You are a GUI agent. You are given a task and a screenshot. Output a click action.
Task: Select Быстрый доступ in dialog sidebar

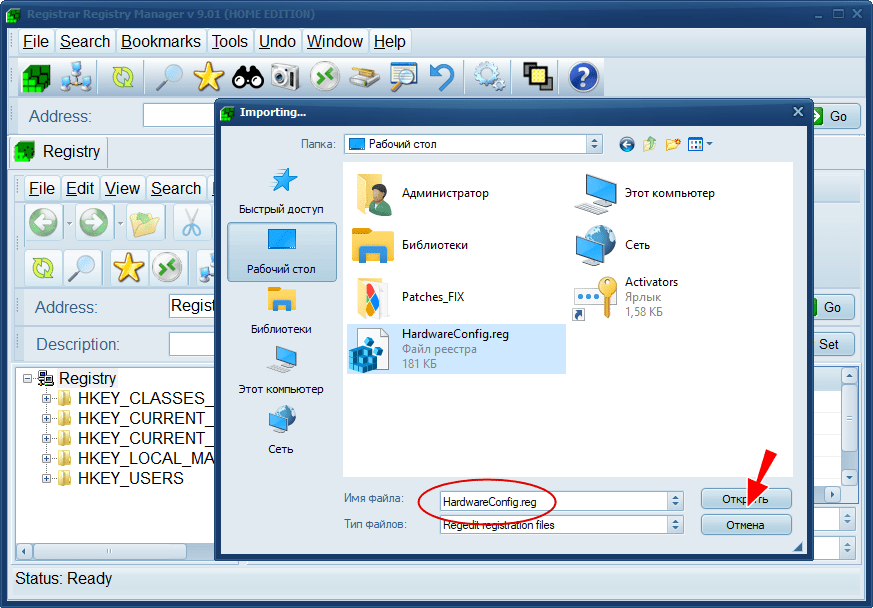[x=282, y=192]
